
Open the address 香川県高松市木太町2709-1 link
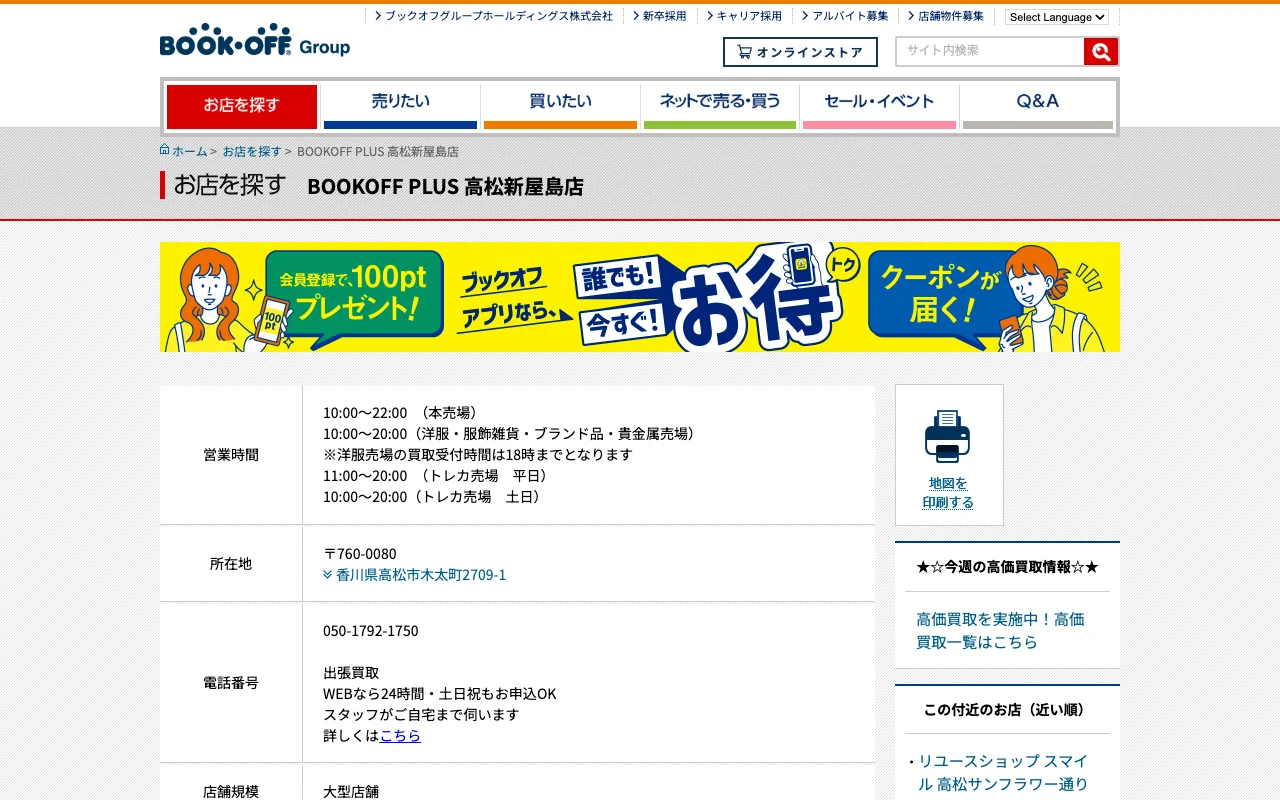coord(421,575)
